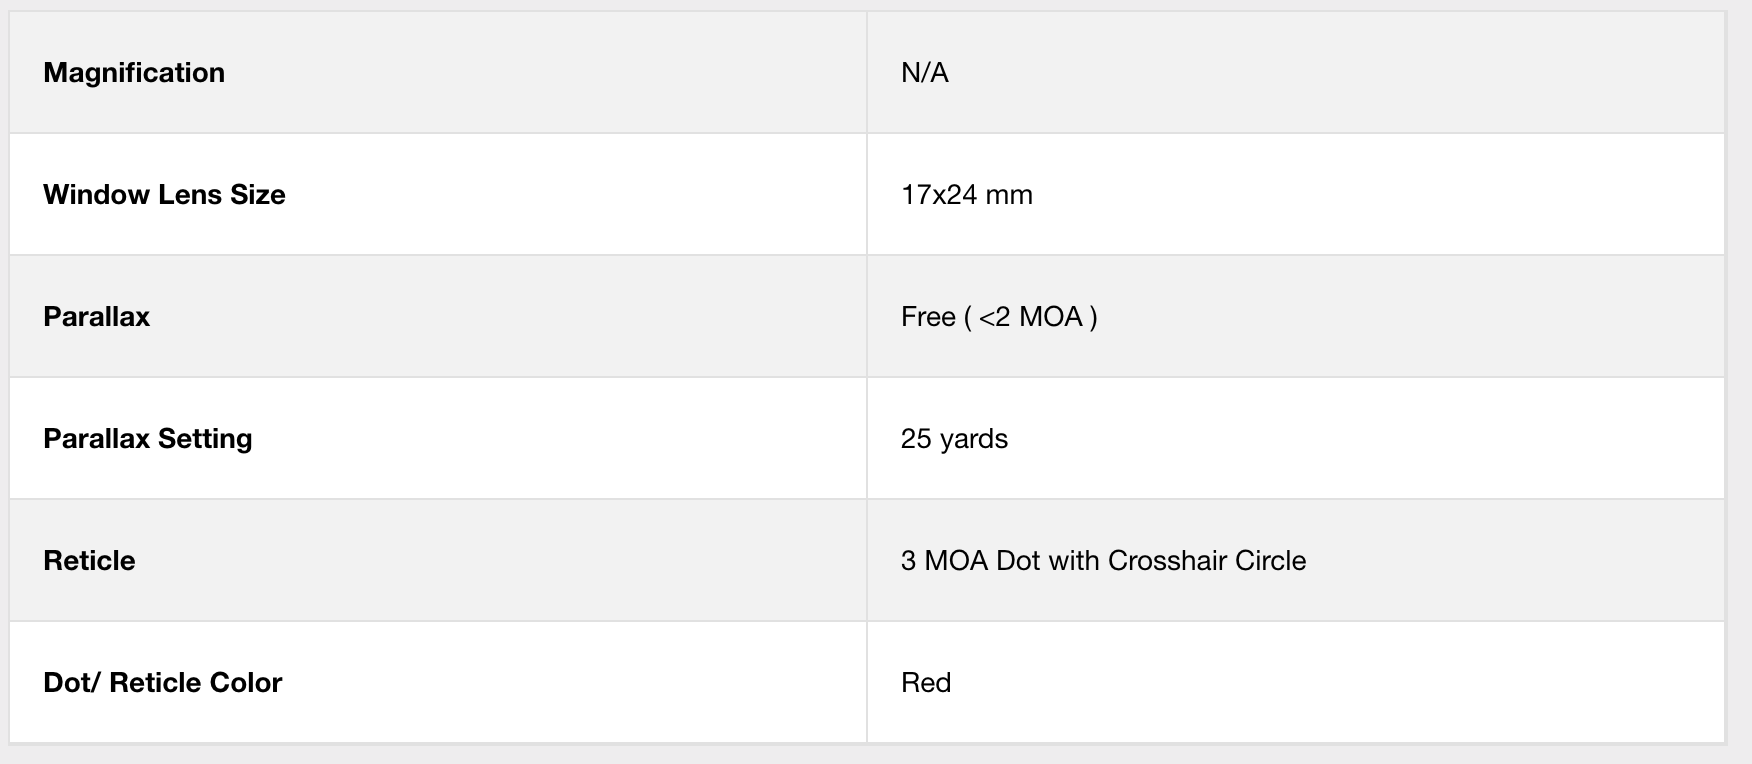The image size is (1752, 764).
Task: Click the Dot/ Reticle Color label
Action: click(x=163, y=683)
